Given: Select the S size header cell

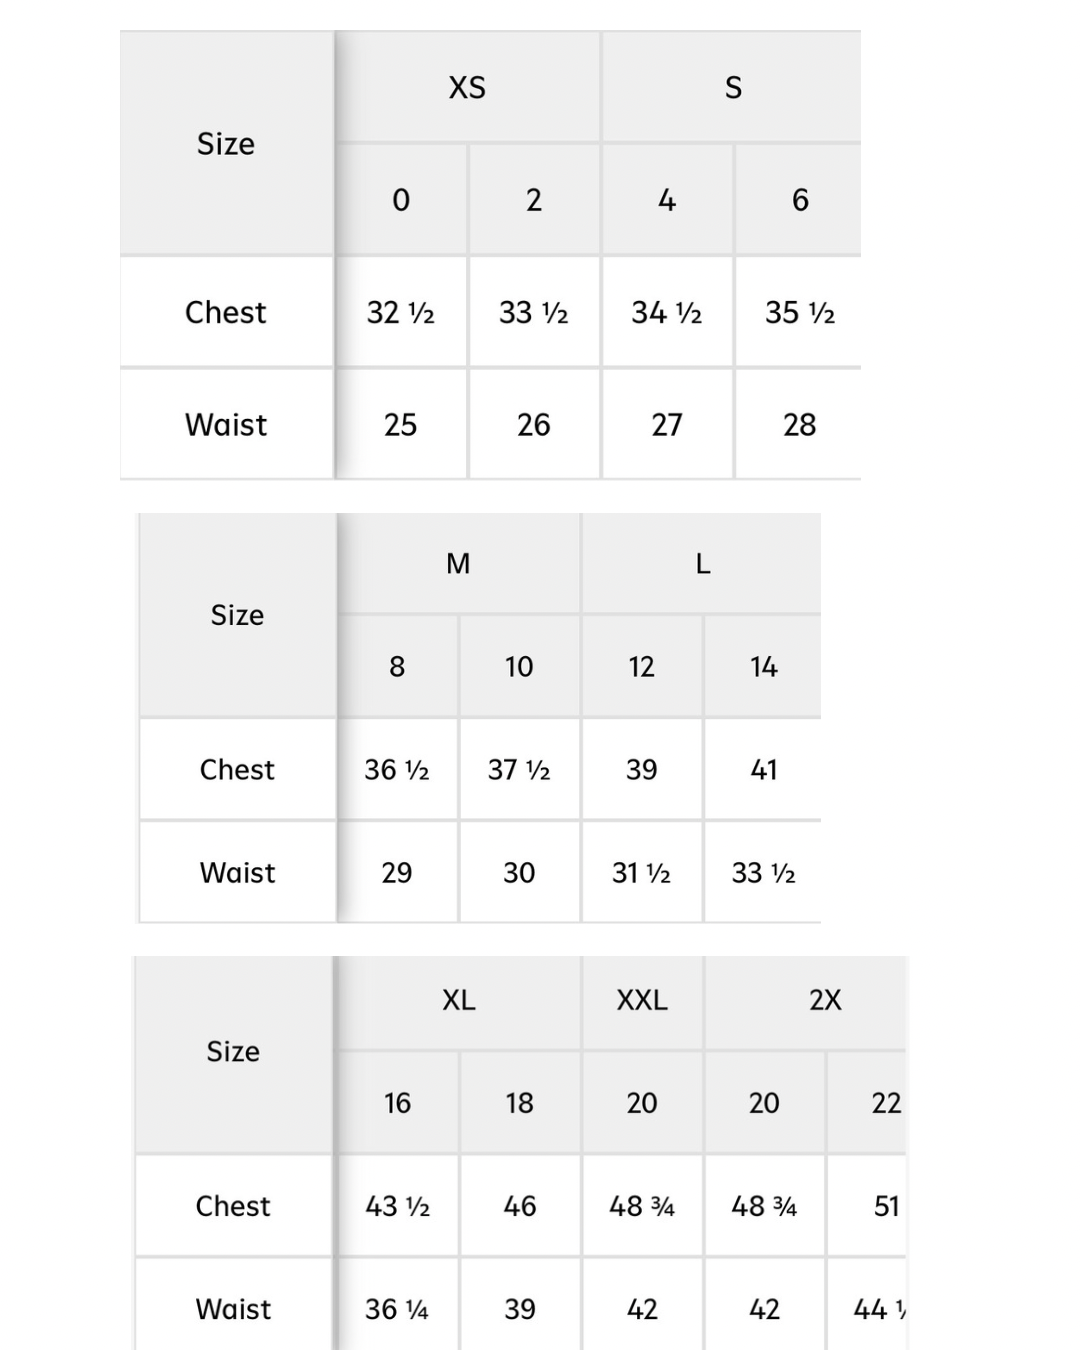Looking at the screenshot, I should tap(733, 88).
